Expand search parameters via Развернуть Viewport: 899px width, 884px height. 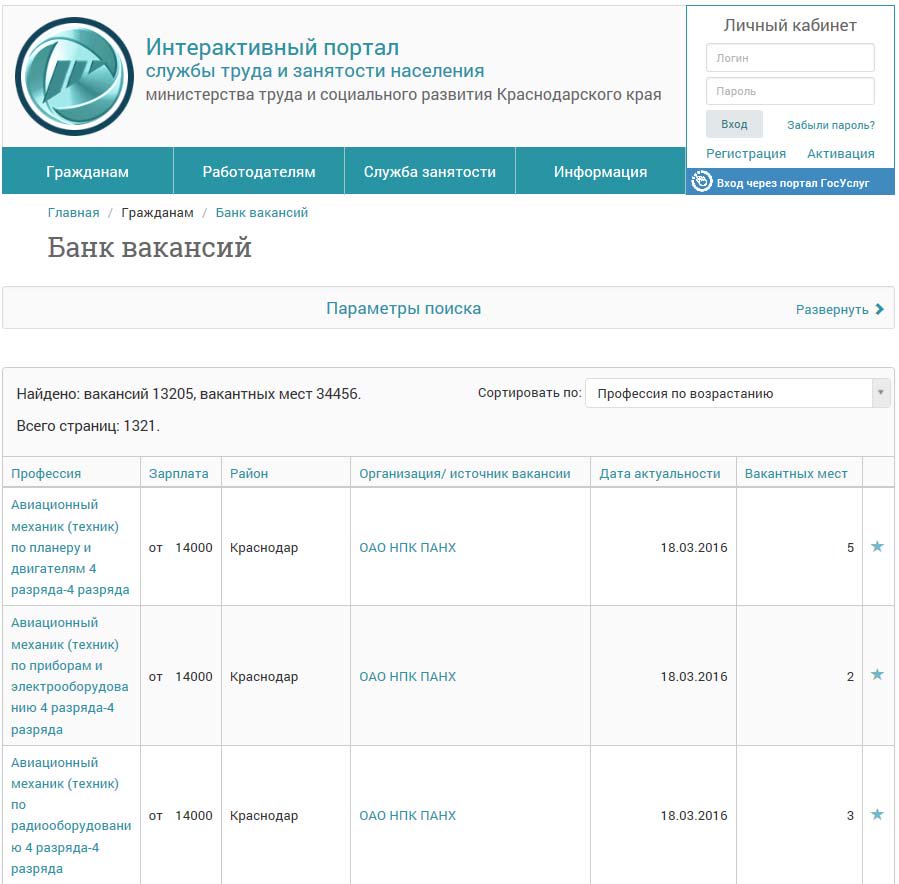click(x=839, y=310)
